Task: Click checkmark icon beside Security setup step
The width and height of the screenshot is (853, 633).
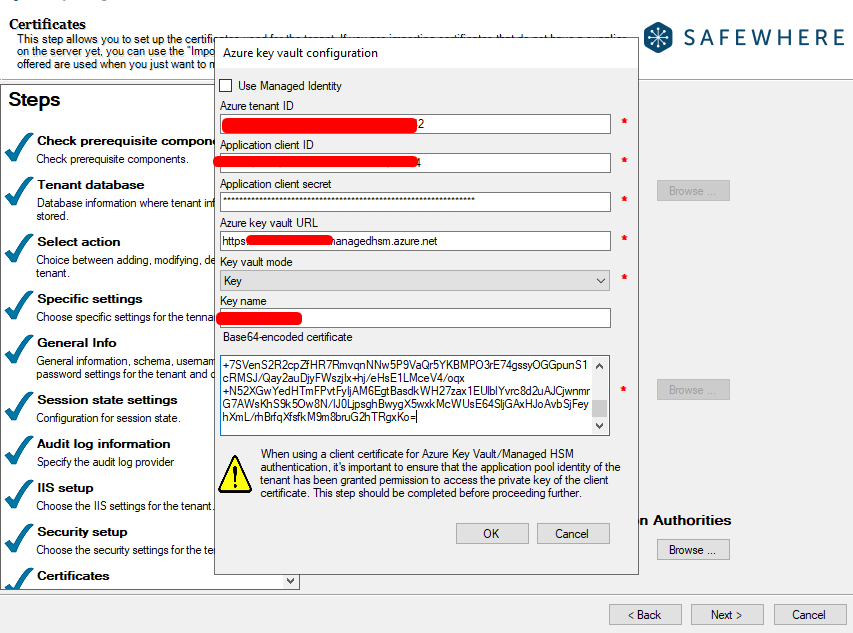Action: click(x=19, y=538)
